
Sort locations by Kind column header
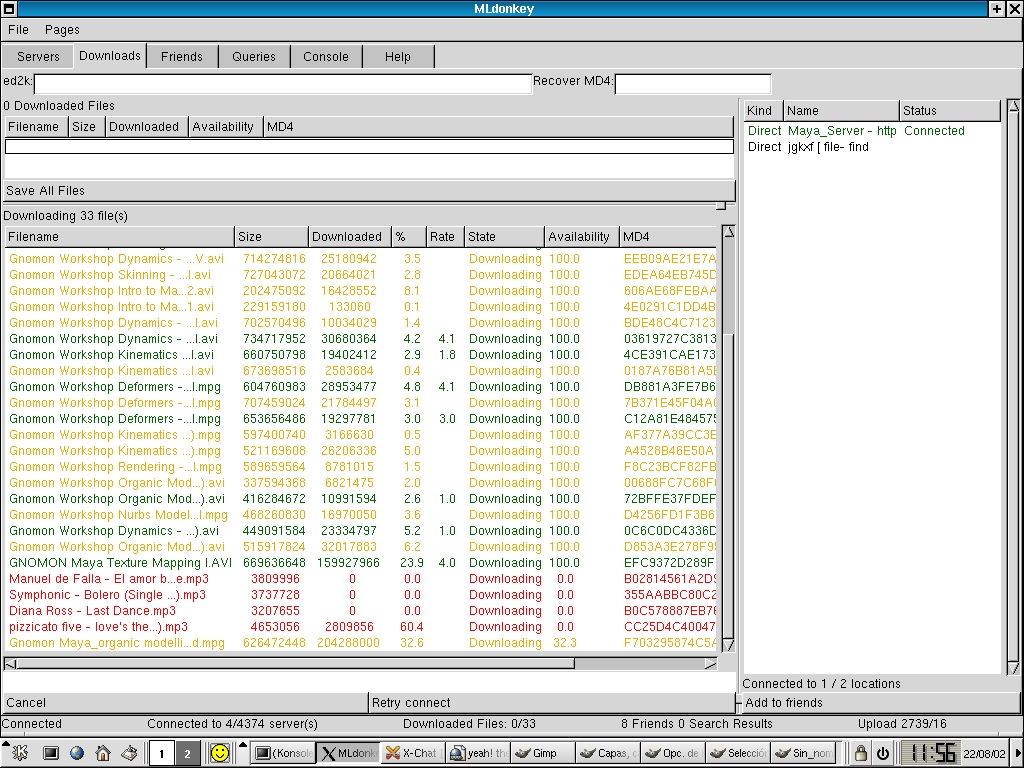763,110
